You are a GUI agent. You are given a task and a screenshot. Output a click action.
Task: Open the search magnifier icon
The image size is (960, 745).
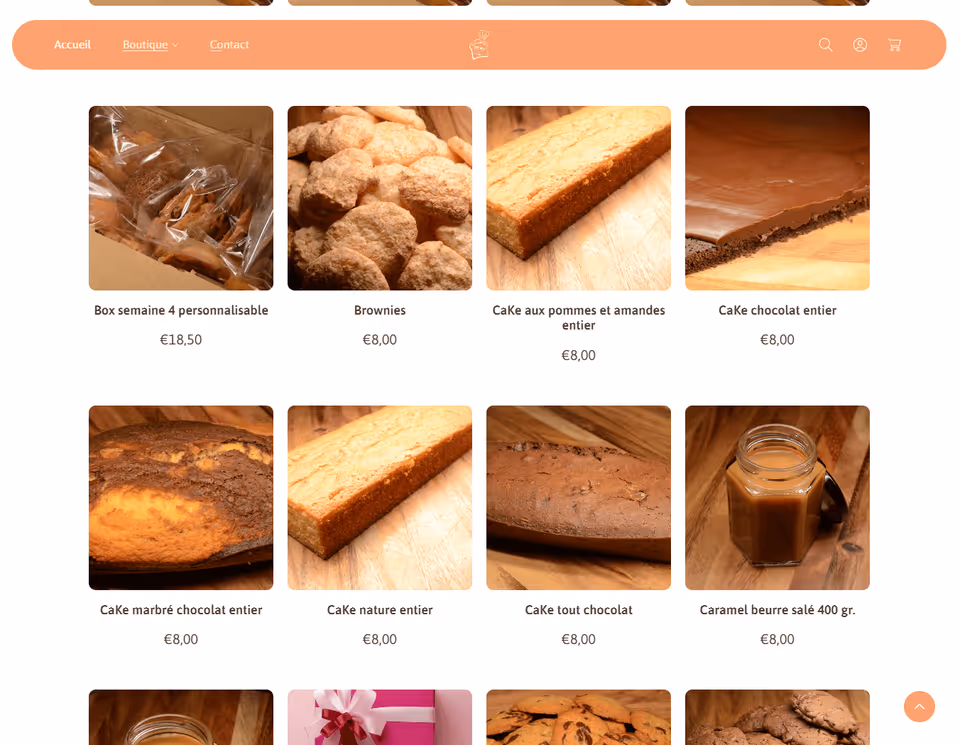825,45
